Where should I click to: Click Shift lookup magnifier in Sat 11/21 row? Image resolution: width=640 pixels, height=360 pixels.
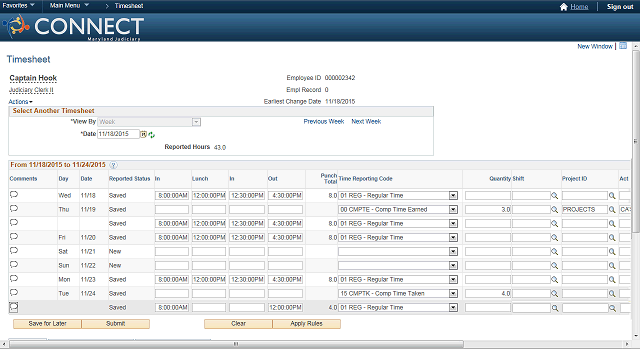tap(554, 252)
